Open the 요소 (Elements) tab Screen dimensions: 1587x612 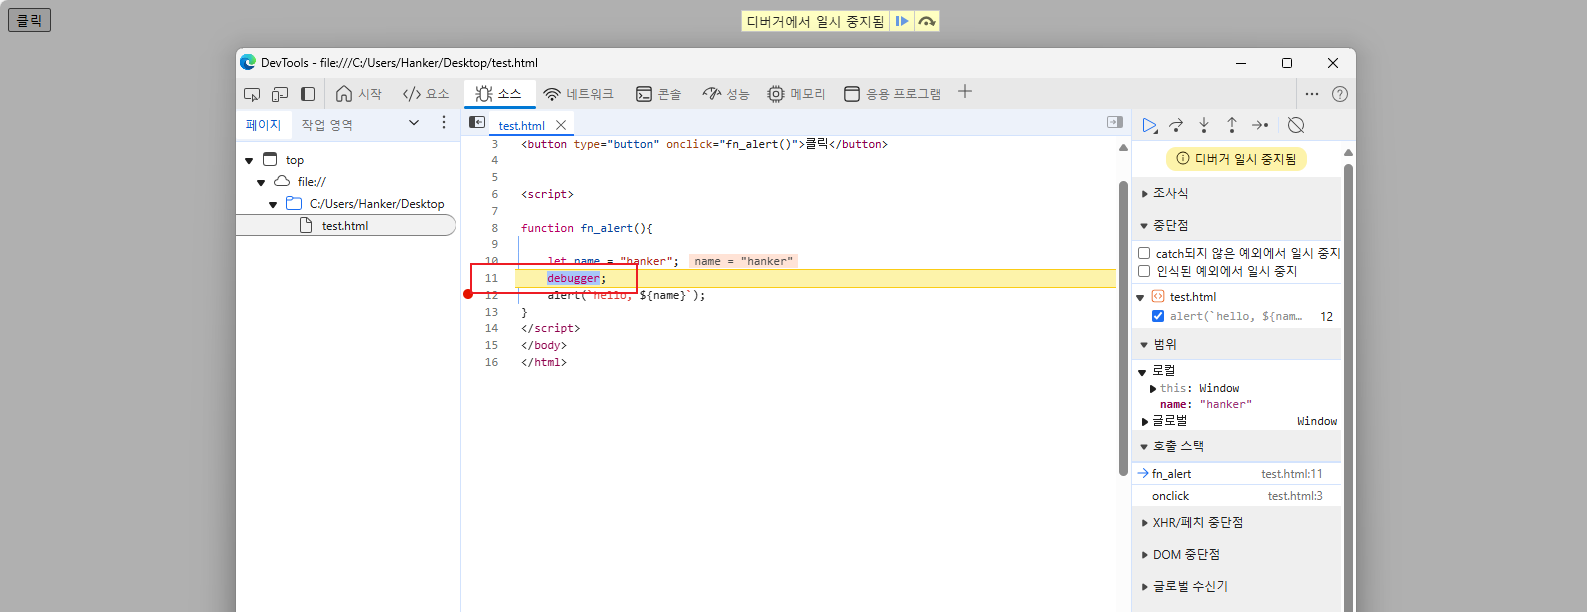pos(426,94)
